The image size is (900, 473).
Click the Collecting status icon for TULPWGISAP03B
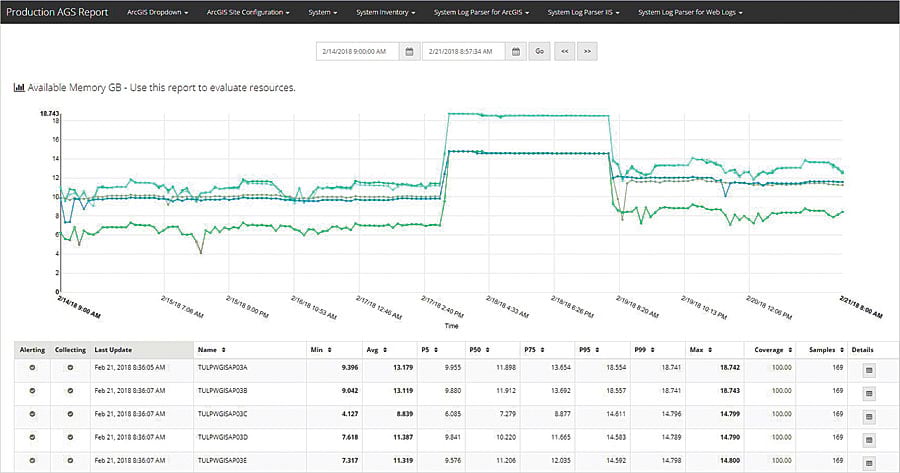(x=70, y=390)
